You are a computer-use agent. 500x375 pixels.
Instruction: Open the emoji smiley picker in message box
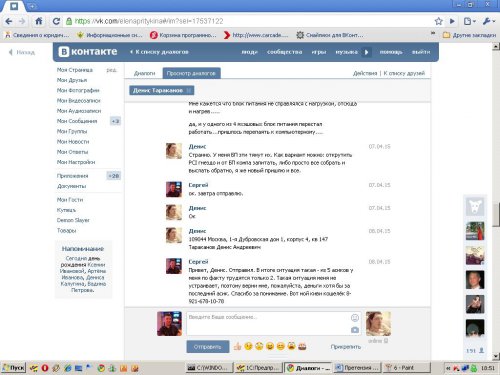[x=355, y=318]
